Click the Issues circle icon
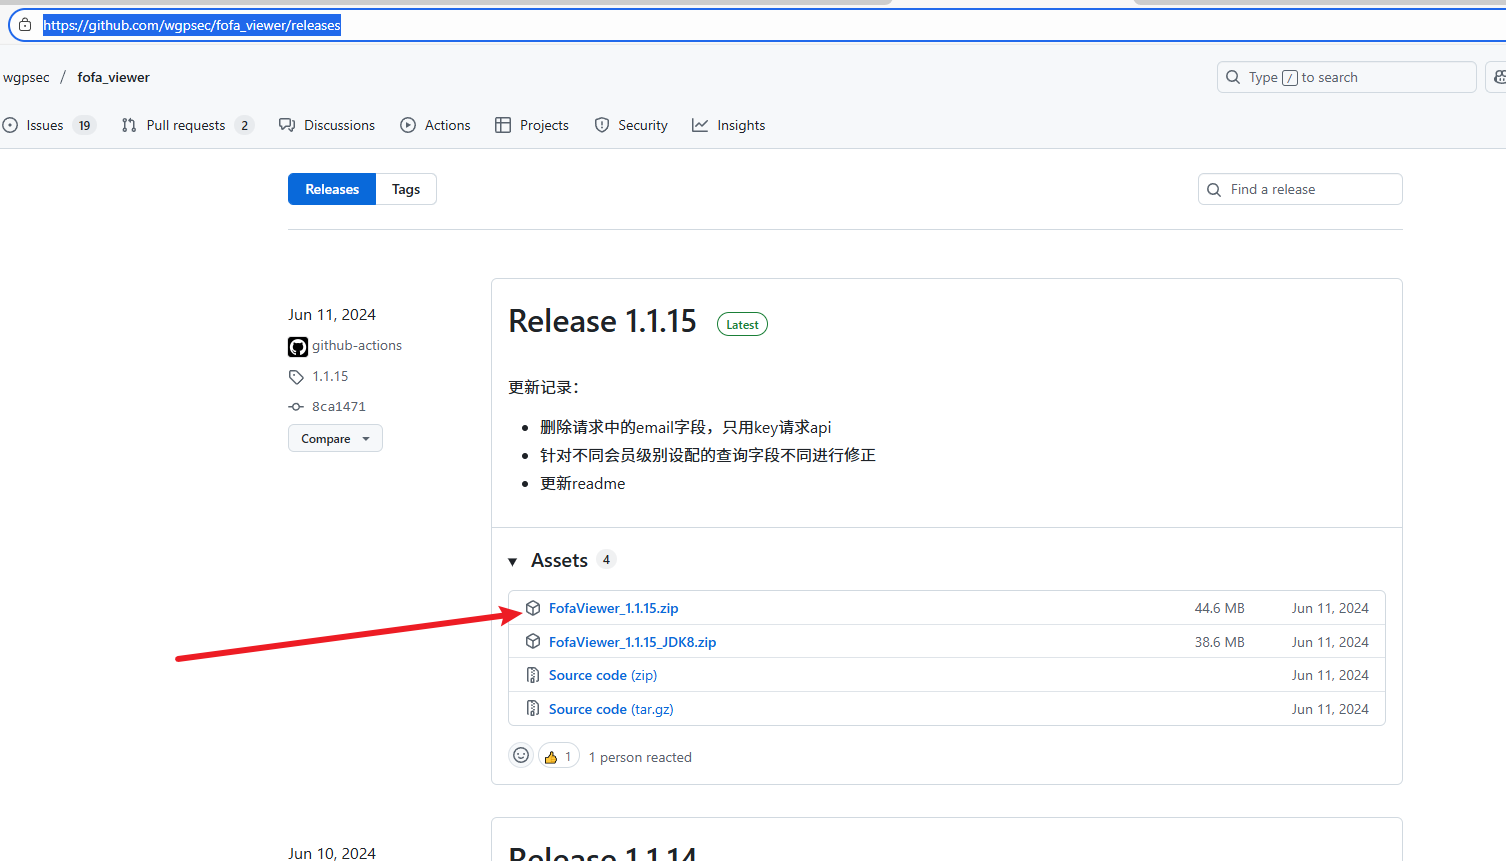Screen dimensions: 1506x861 click(10, 125)
